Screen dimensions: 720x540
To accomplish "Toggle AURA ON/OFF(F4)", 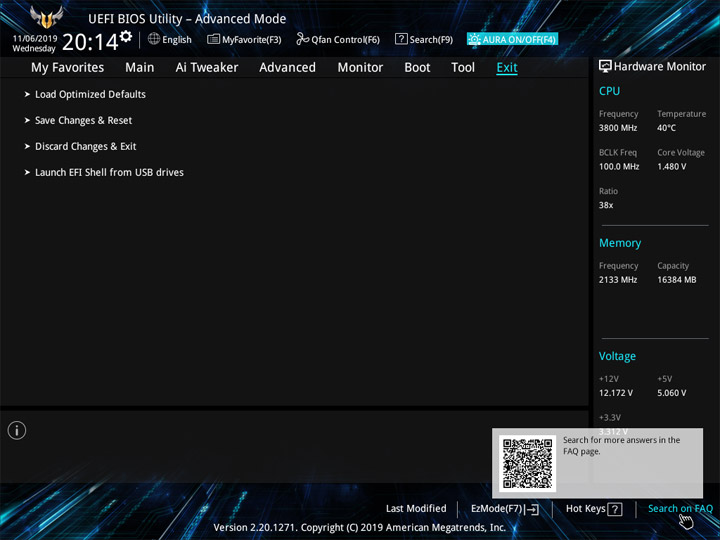I will pos(512,39).
